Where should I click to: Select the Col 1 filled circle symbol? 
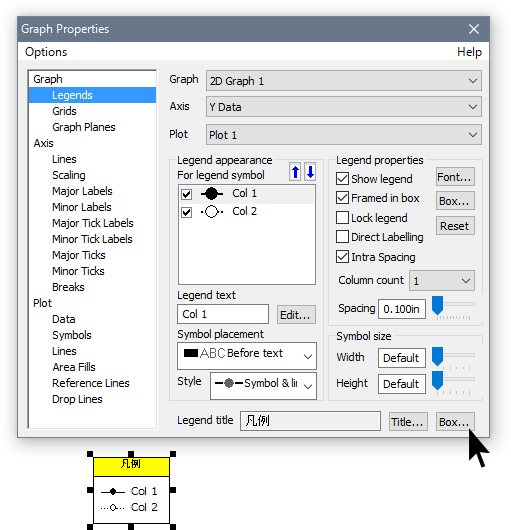[212, 194]
